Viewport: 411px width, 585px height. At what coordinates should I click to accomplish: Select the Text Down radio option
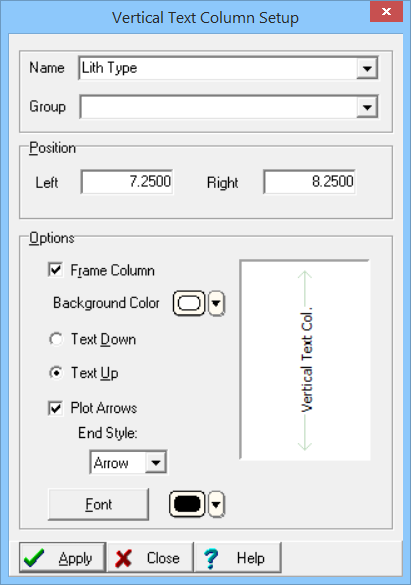click(x=56, y=339)
